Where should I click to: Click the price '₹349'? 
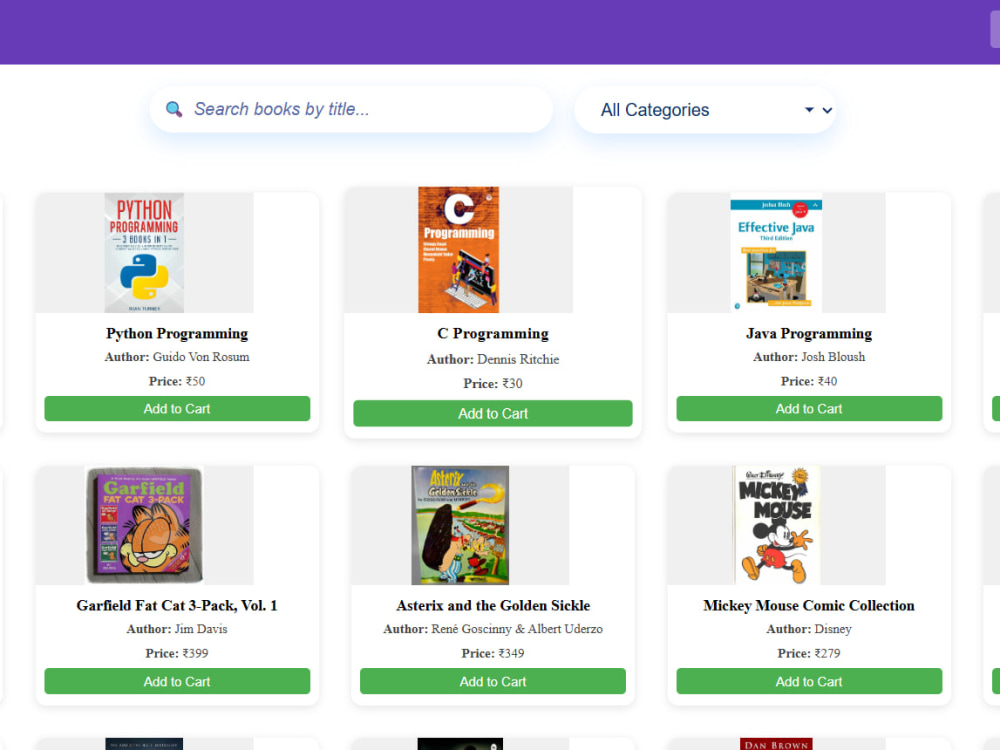point(511,653)
